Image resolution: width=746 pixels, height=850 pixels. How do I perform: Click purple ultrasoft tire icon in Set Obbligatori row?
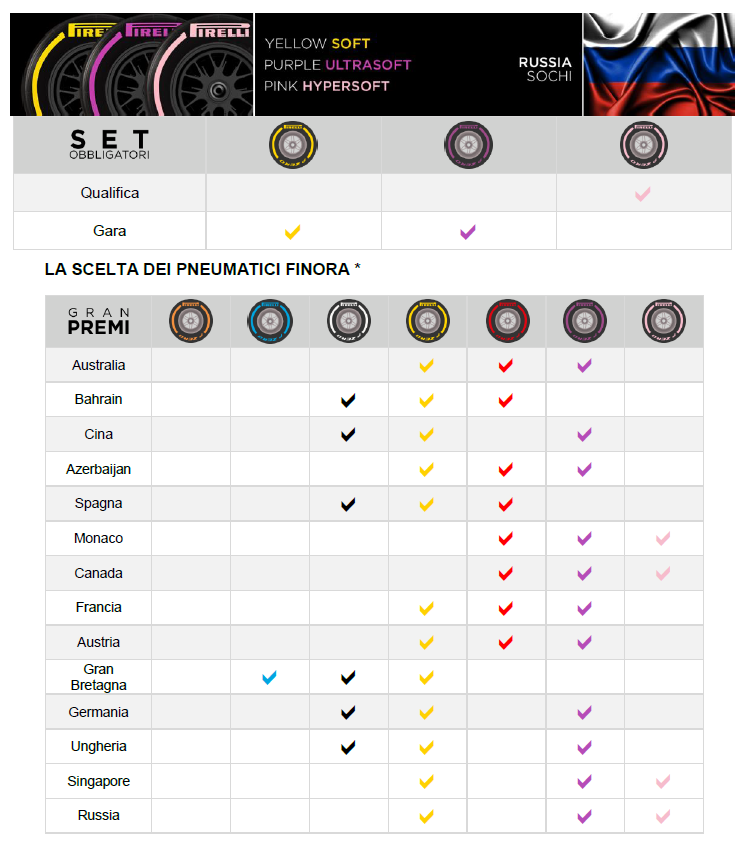pyautogui.click(x=468, y=146)
